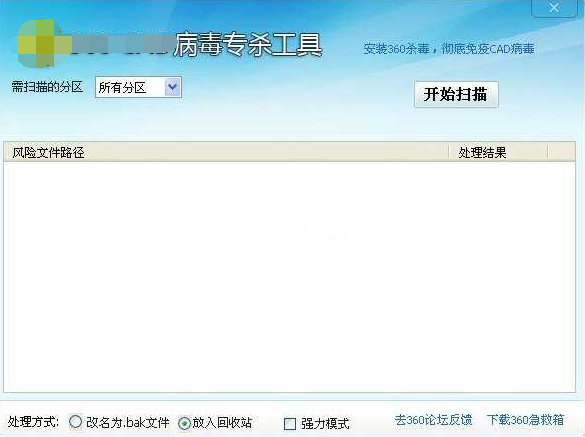Choose the 放入回收站 radio option
This screenshot has width=585, height=437.
[184, 423]
